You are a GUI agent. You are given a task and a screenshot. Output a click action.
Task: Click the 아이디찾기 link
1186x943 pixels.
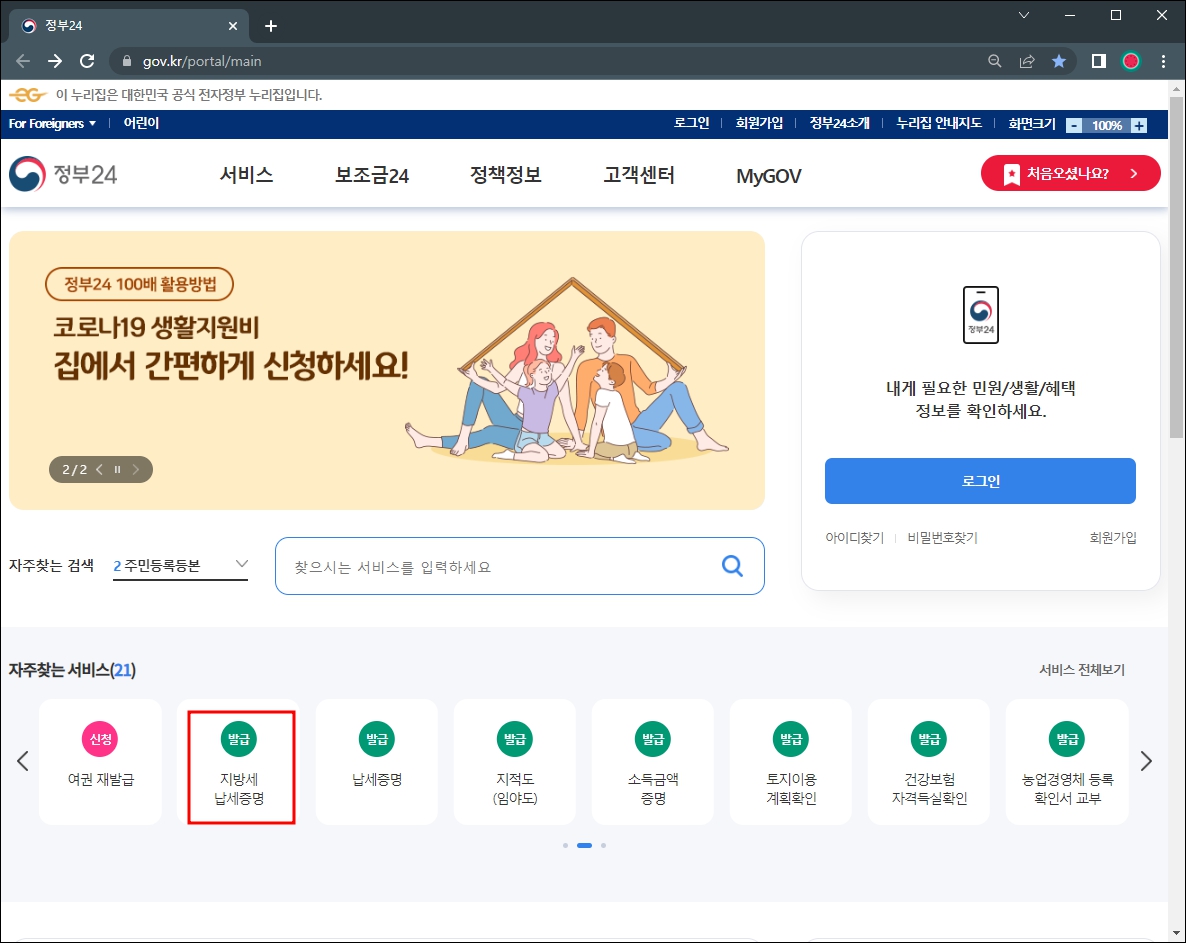tap(855, 537)
